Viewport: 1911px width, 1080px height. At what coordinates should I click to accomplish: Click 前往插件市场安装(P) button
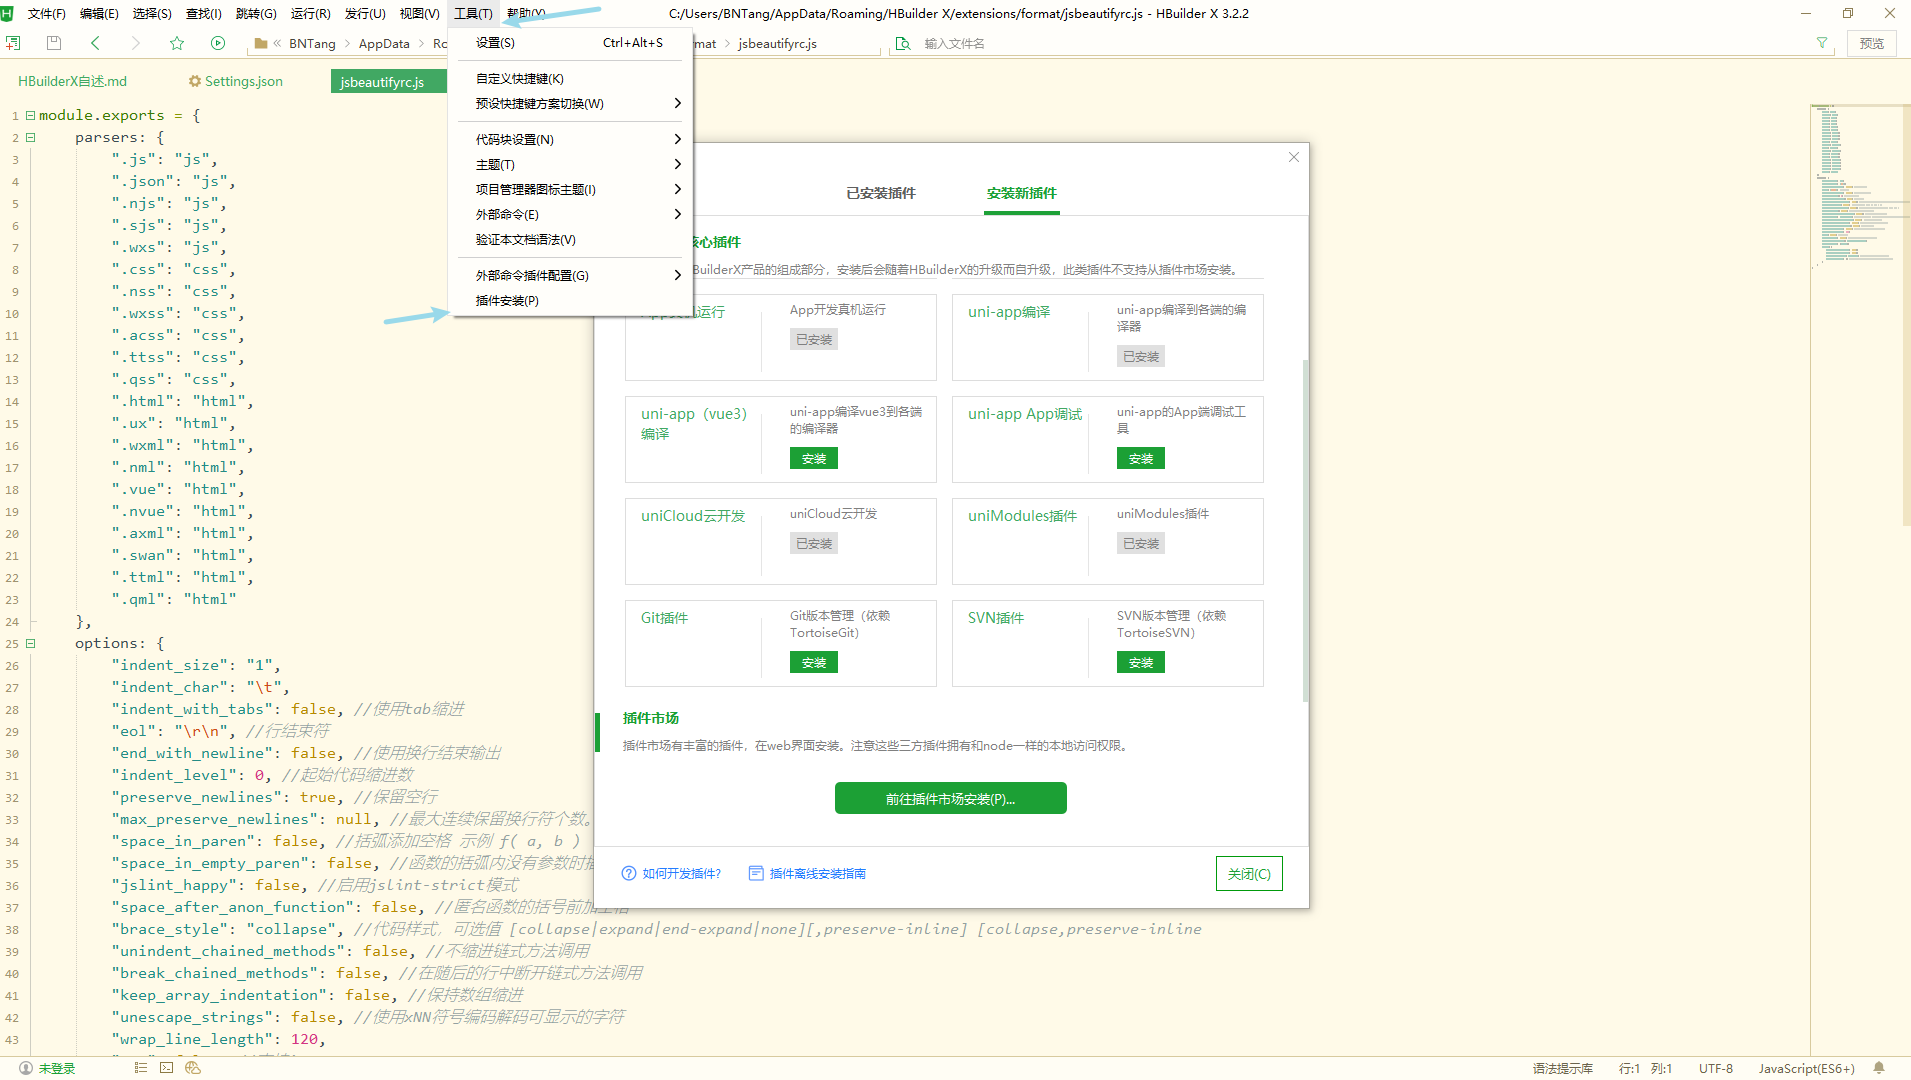coord(950,799)
